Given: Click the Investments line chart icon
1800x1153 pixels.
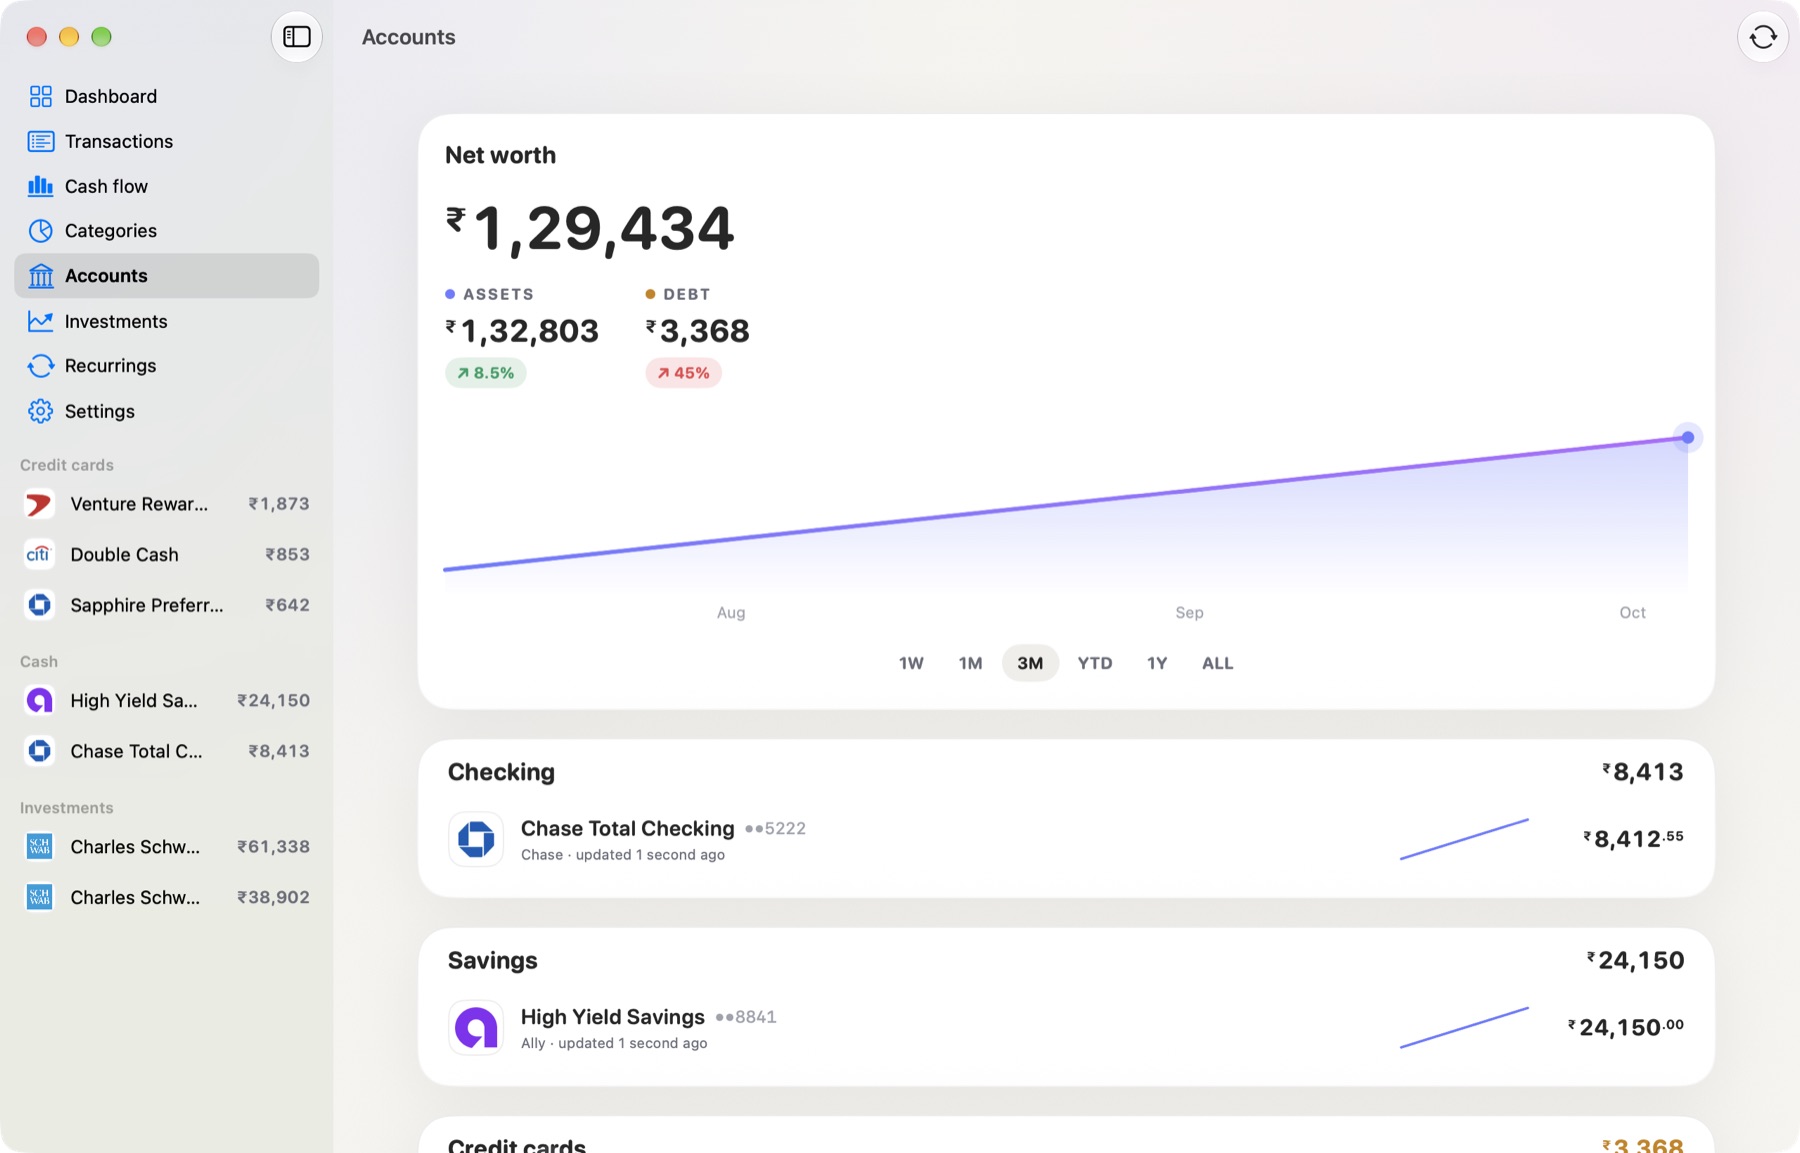Looking at the screenshot, I should click(40, 321).
